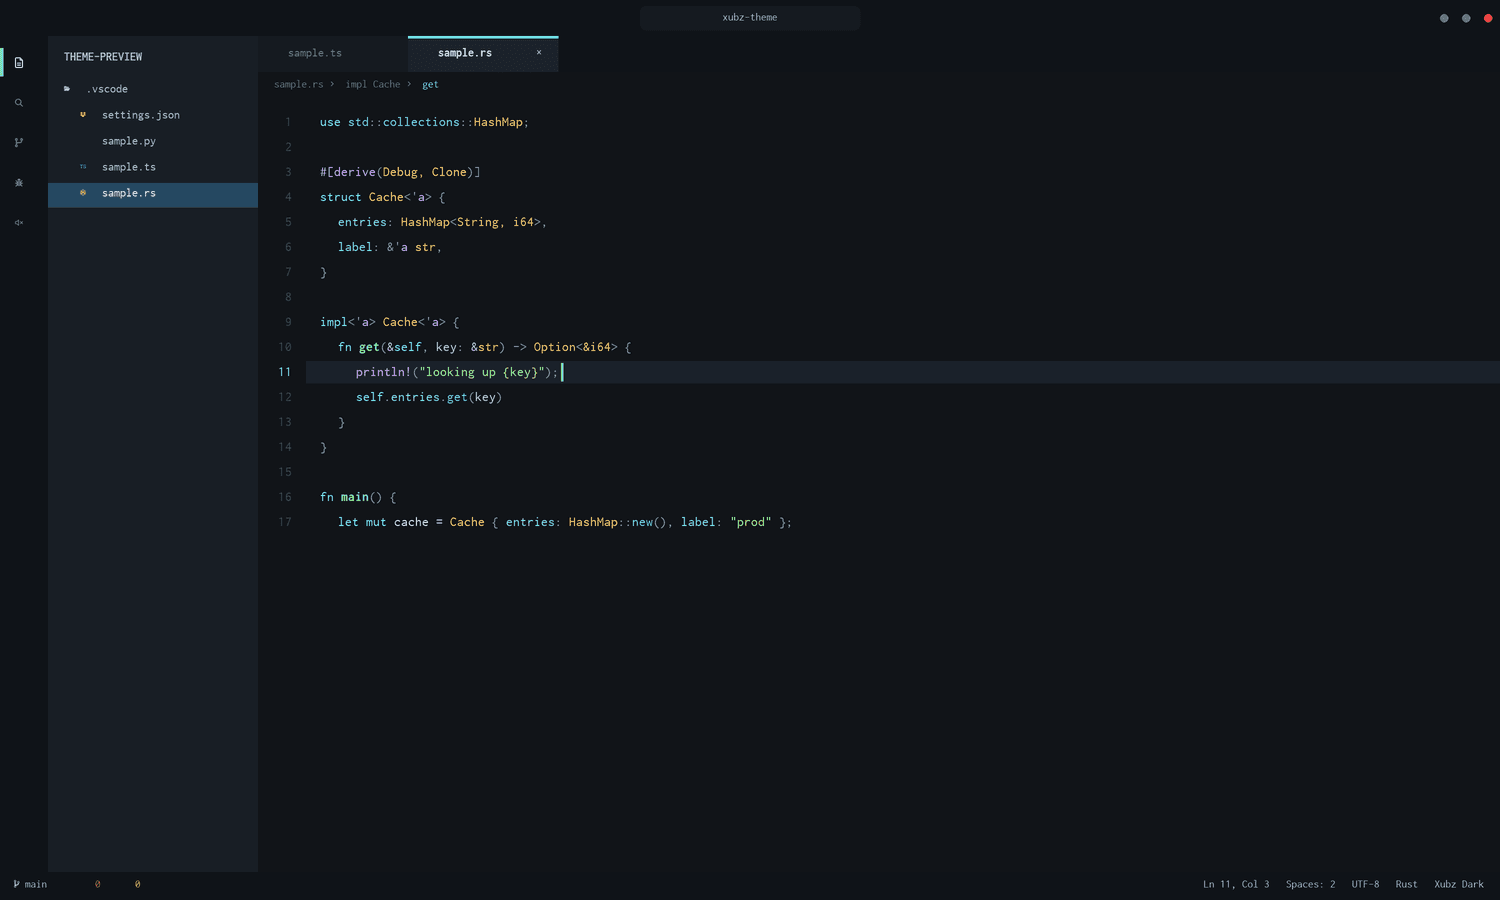Click "Option<&i64>" return type text
This screenshot has width=1500, height=900.
(576, 347)
